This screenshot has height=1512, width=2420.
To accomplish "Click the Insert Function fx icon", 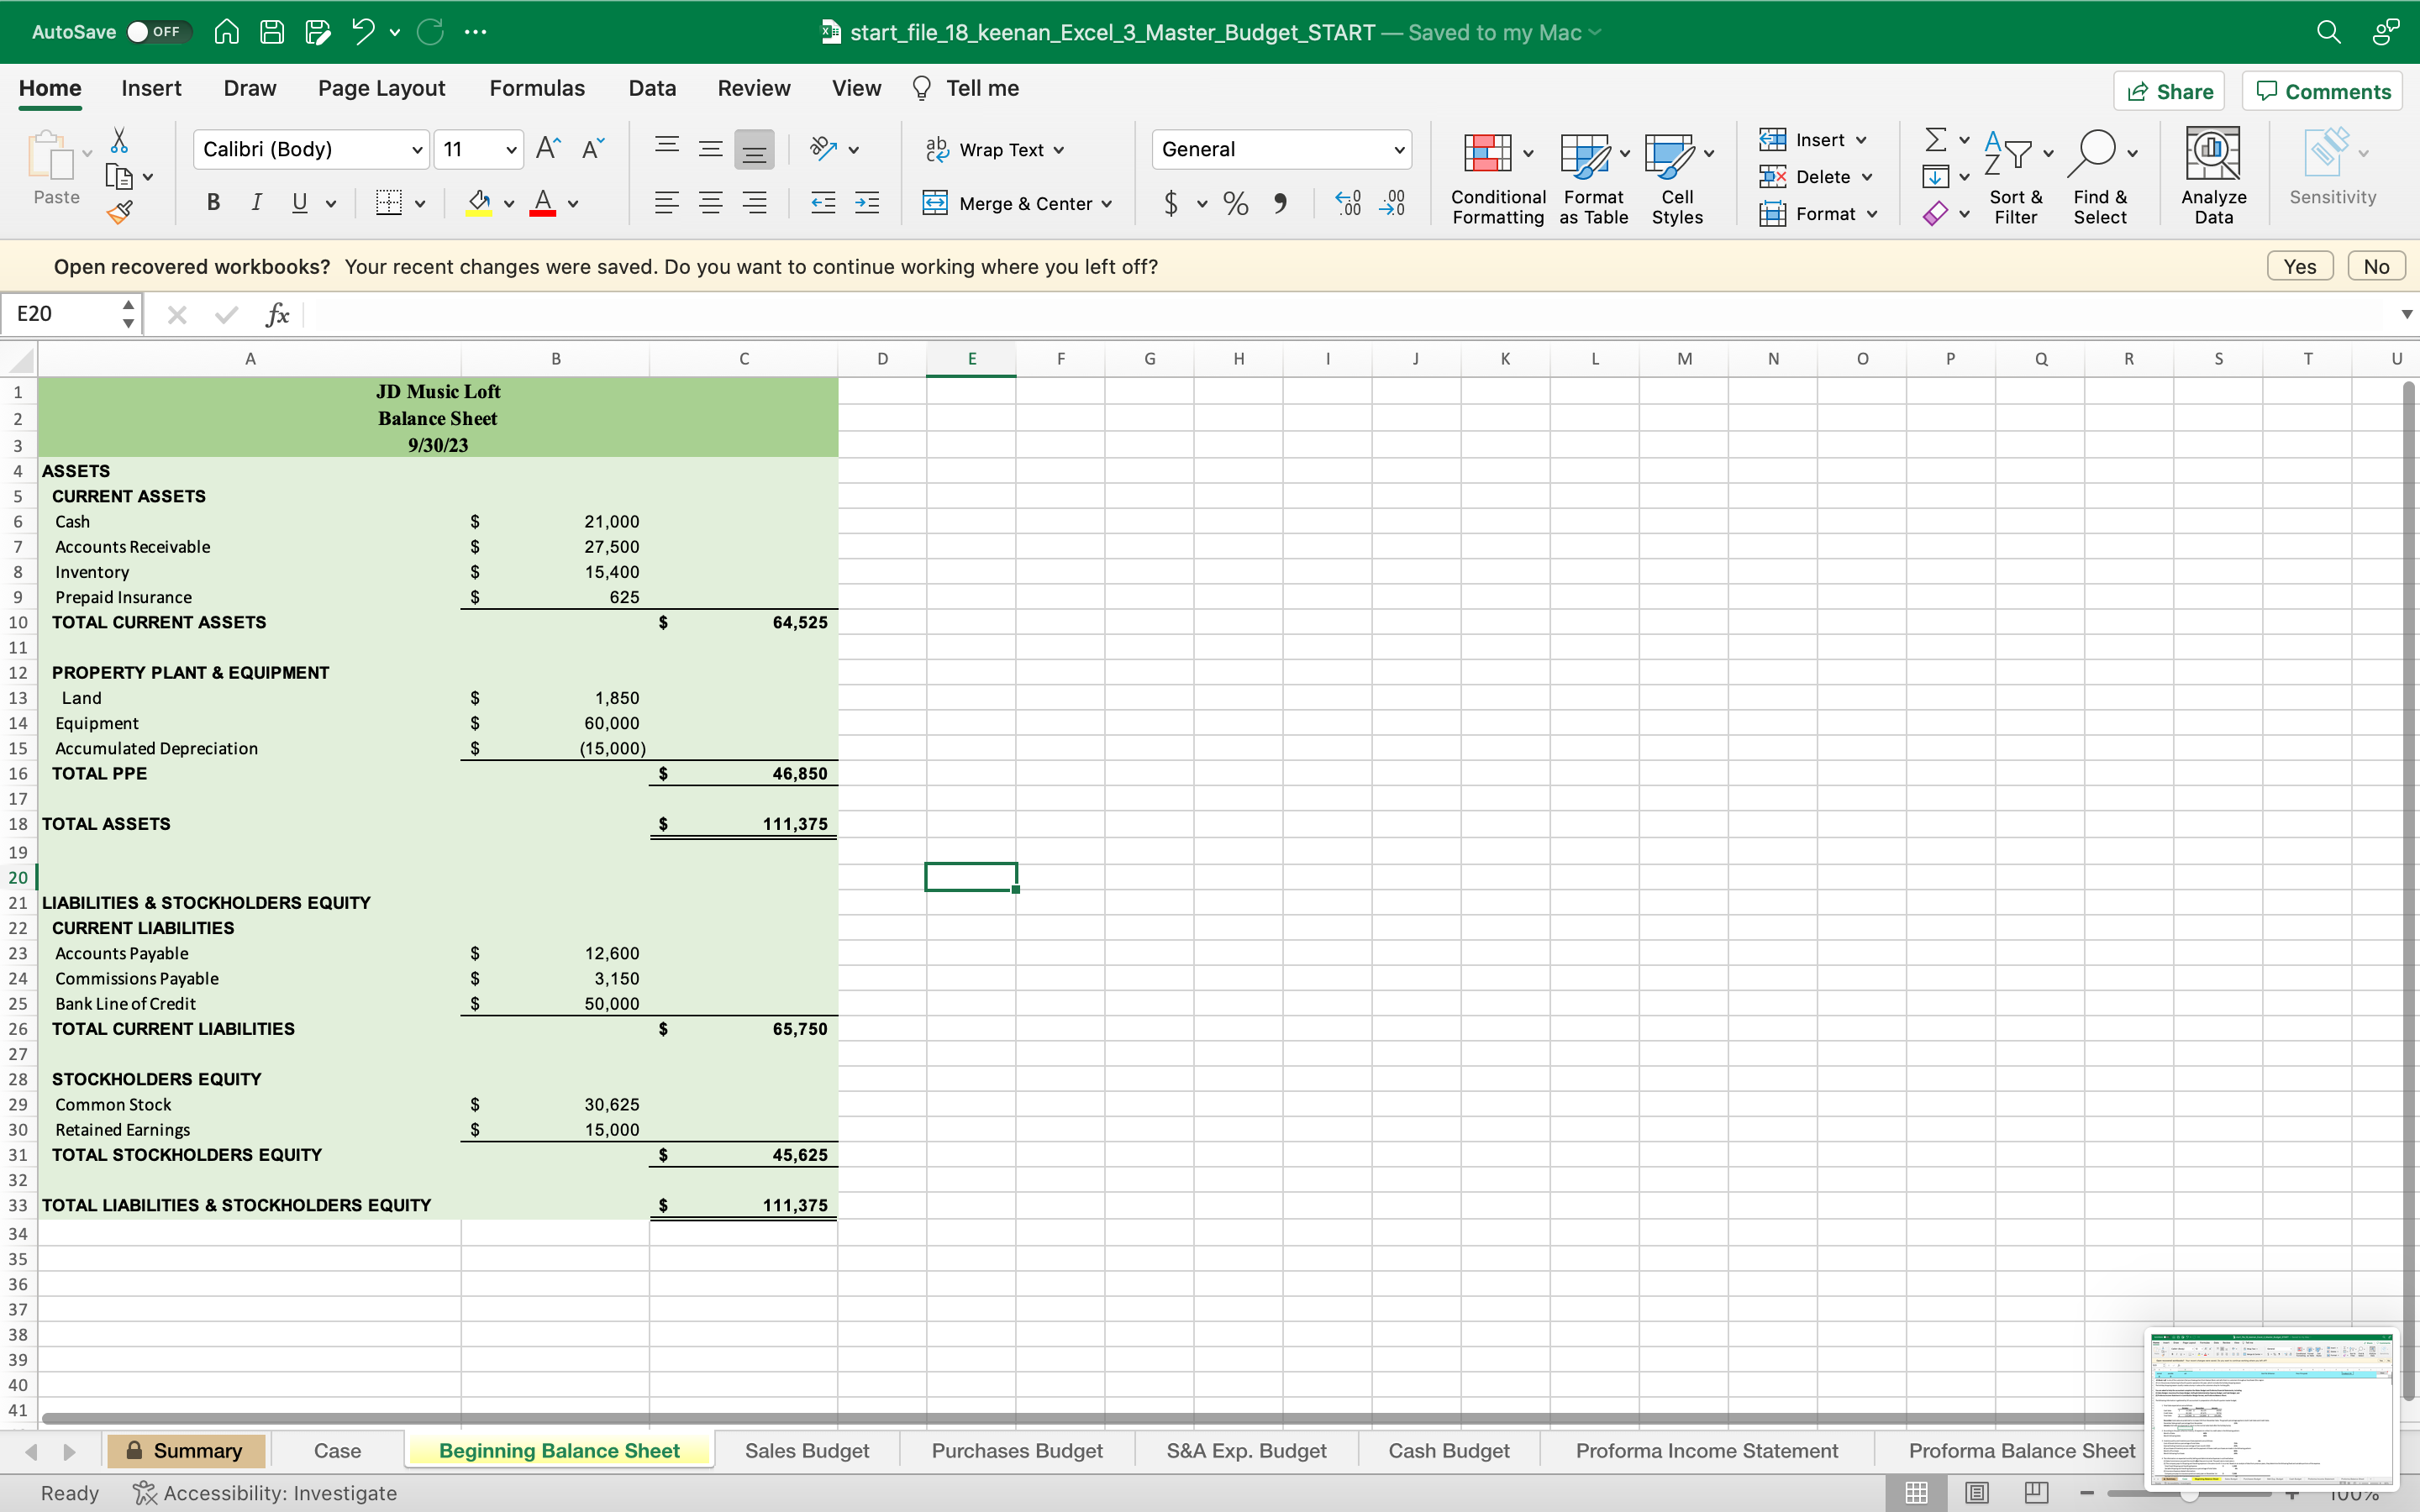I will point(277,315).
